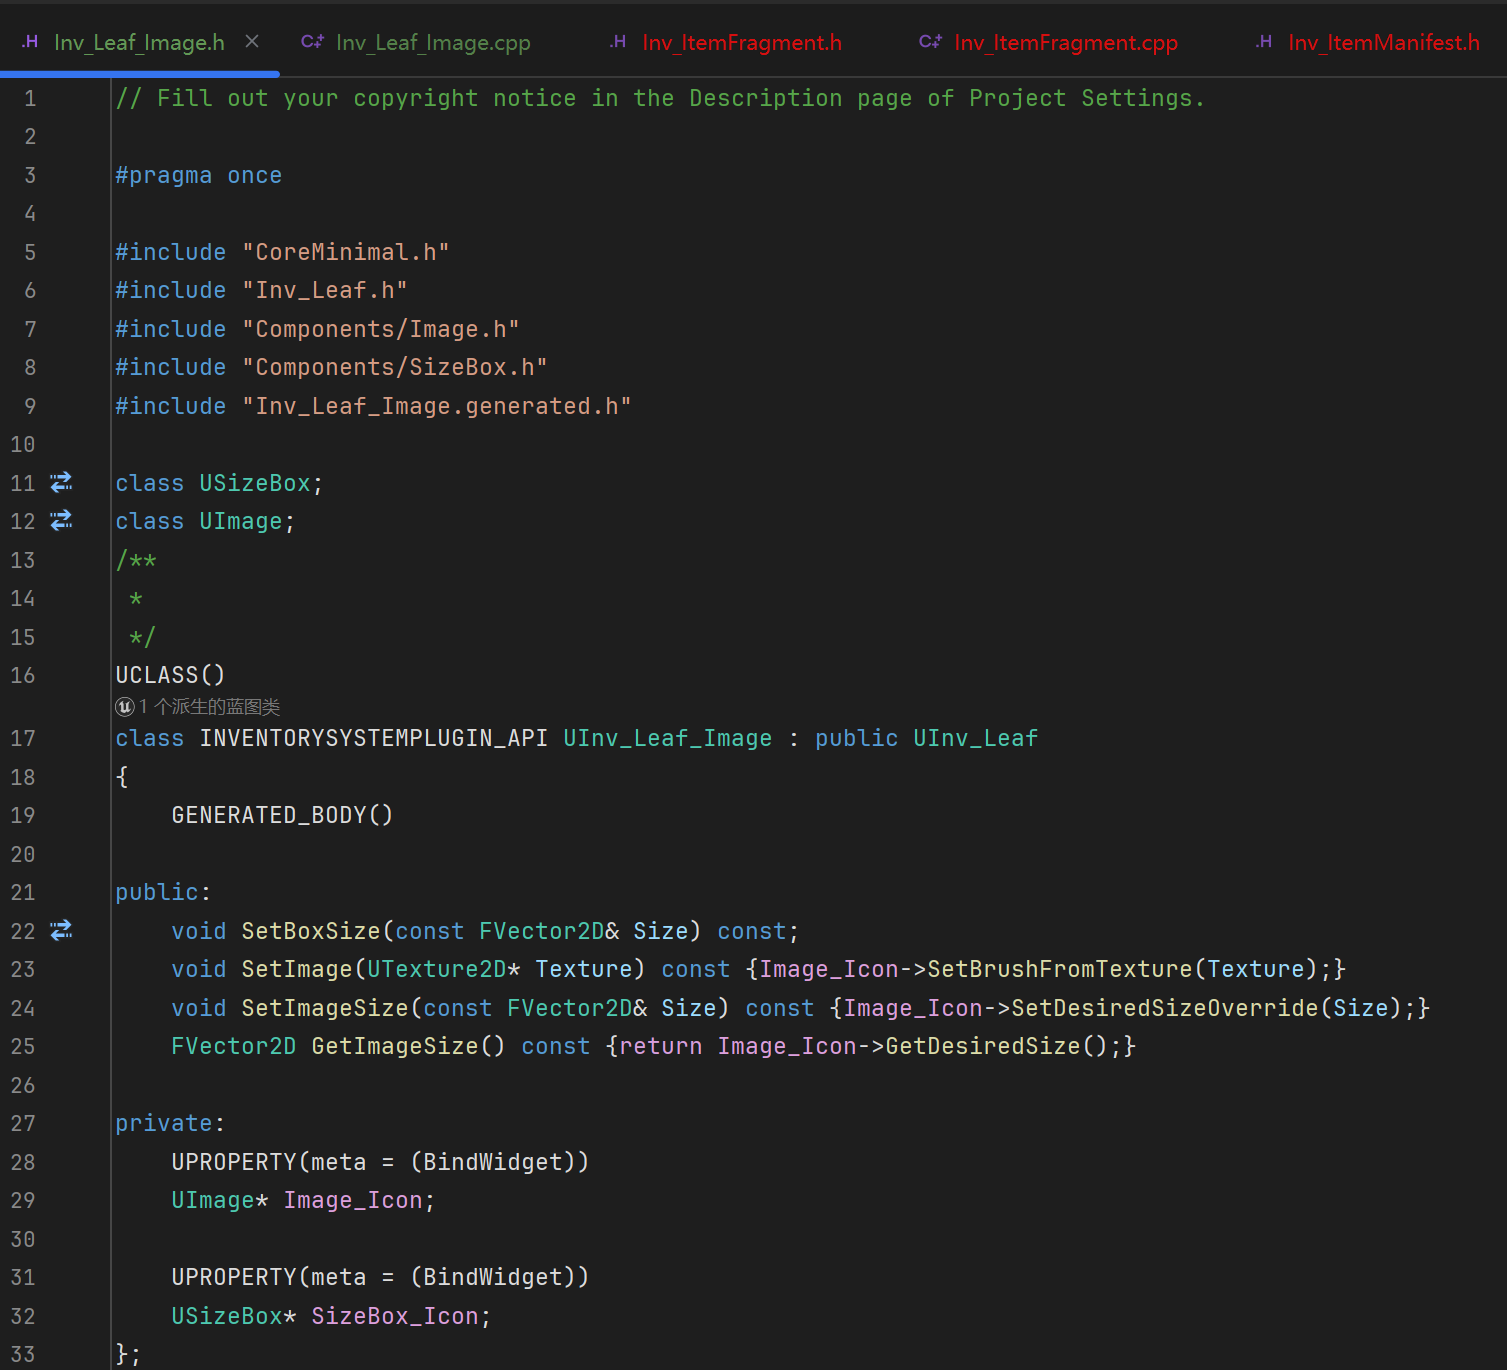
Task: Click the "CoreMinimal.h" include path
Action: pos(346,252)
